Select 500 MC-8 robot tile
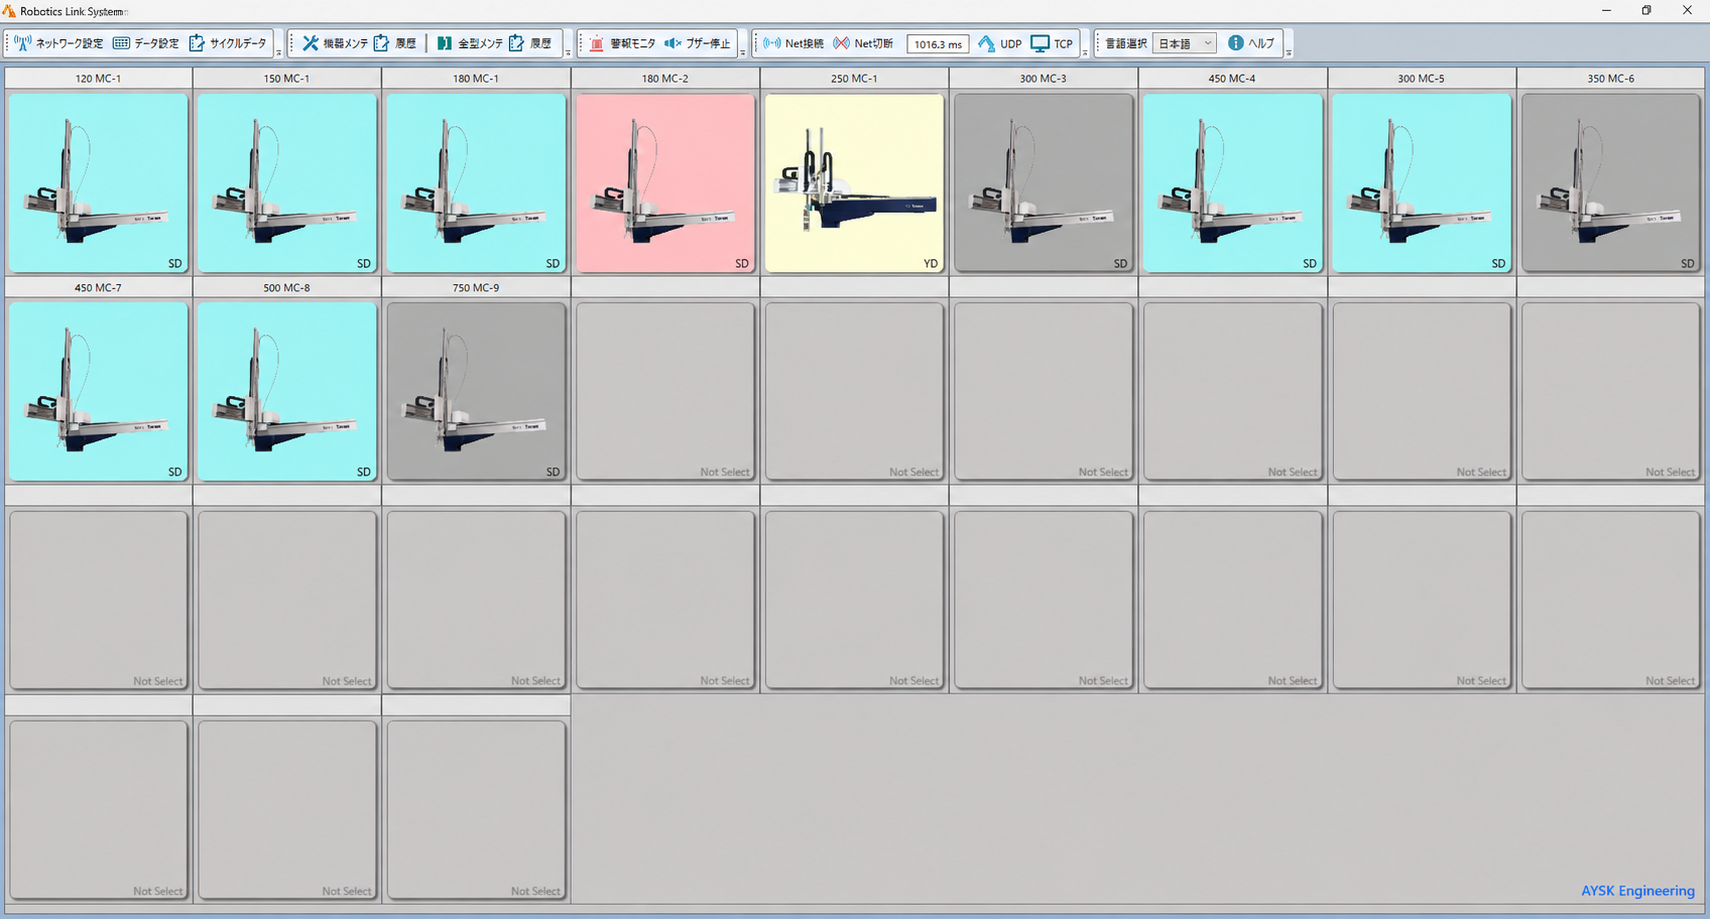The height and width of the screenshot is (919, 1710). pyautogui.click(x=287, y=392)
